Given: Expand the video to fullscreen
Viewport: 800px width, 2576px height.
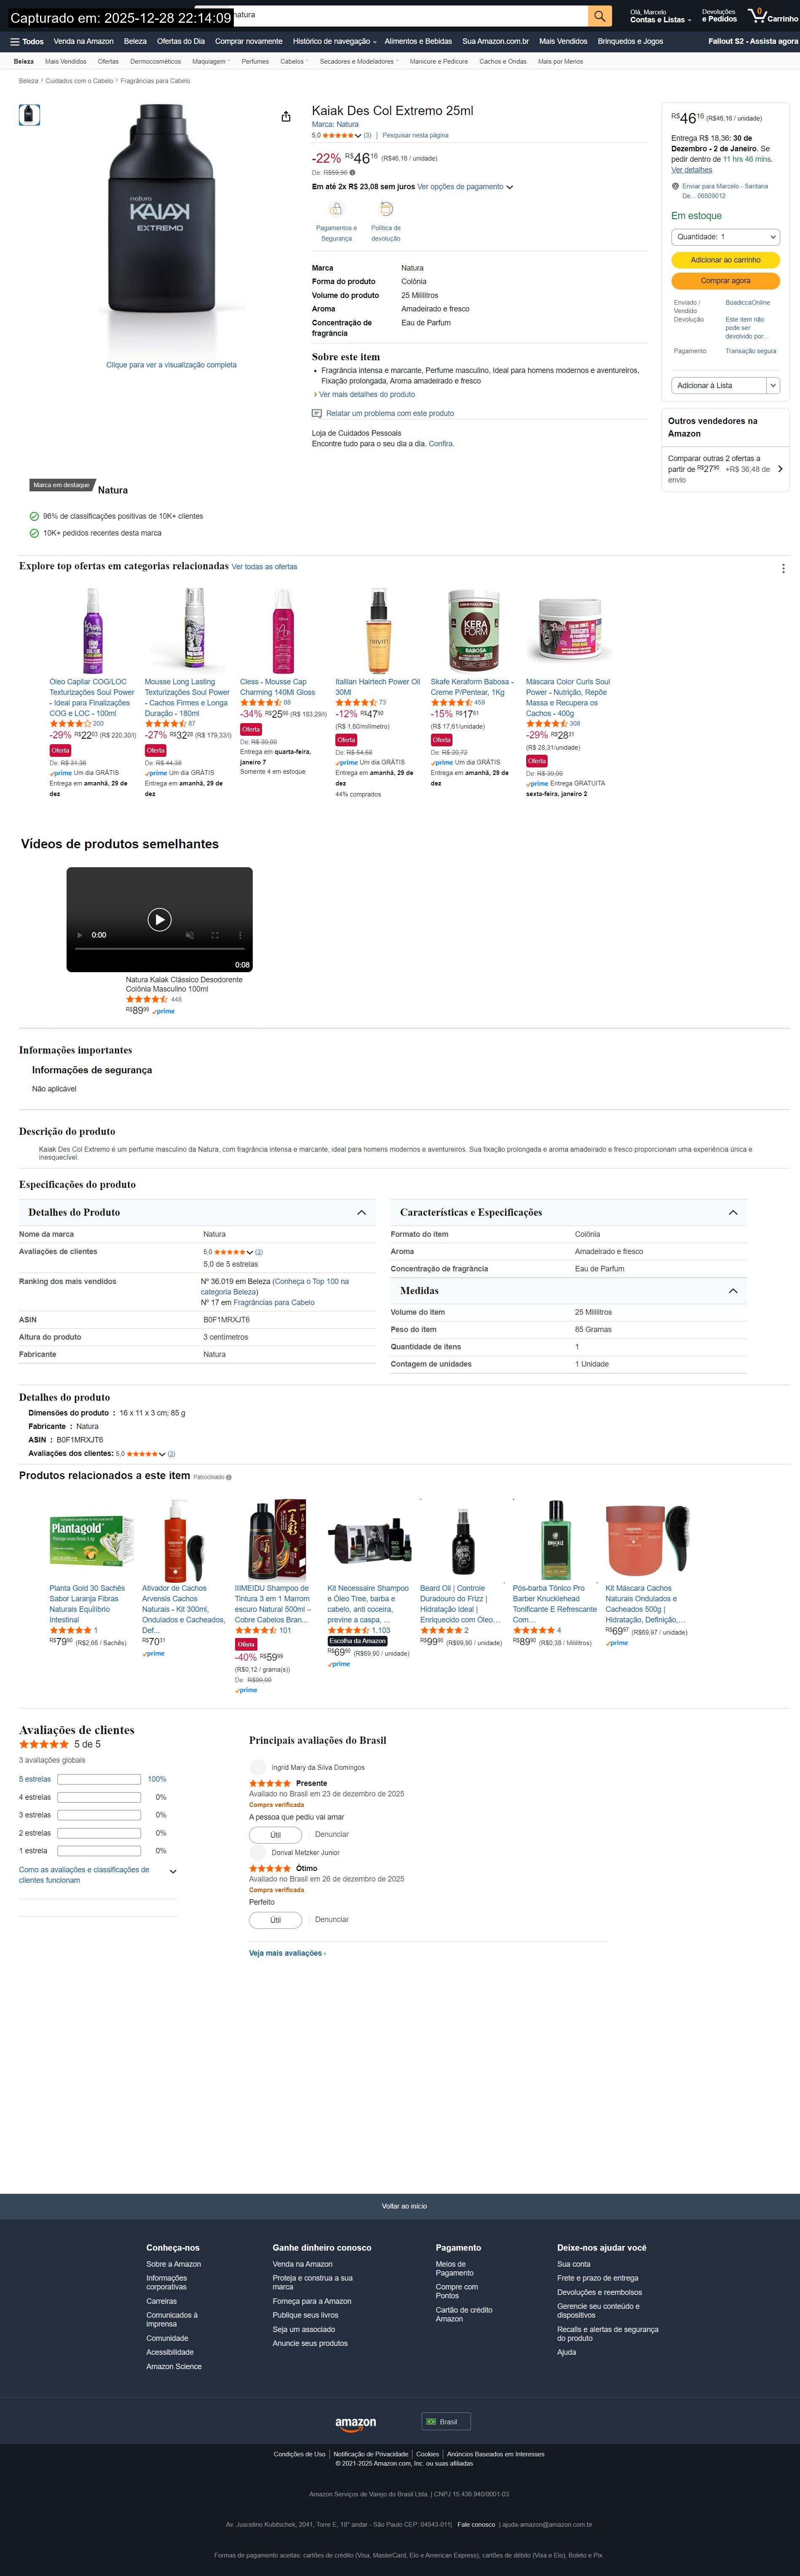Looking at the screenshot, I should pos(214,935).
